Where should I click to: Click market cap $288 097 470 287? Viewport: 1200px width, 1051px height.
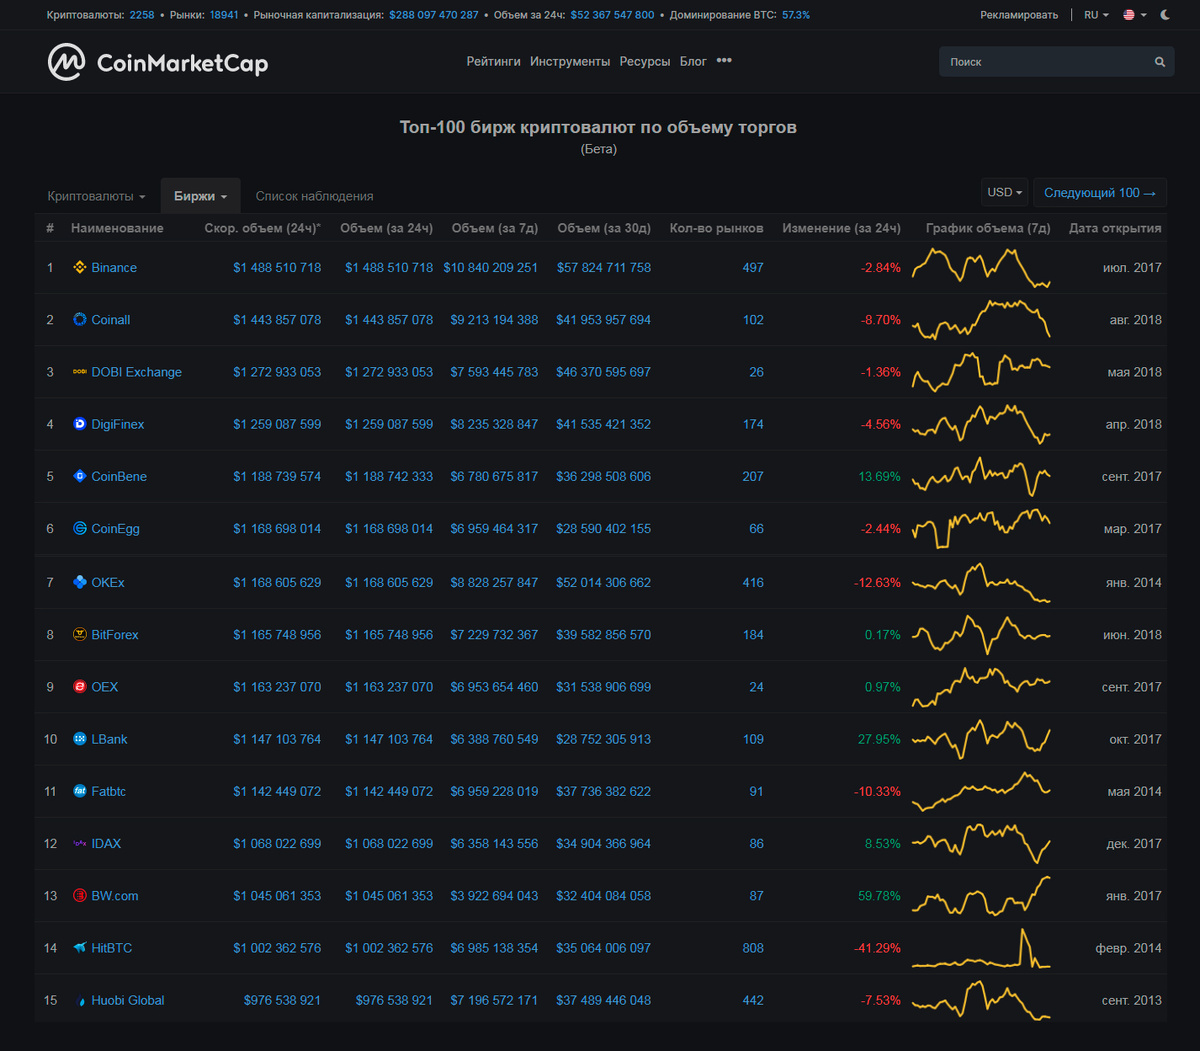[434, 15]
